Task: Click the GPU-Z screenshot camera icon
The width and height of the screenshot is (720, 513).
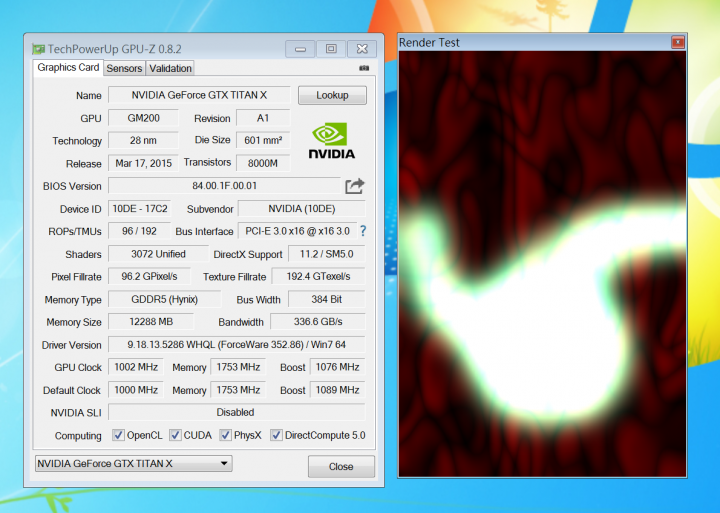Action: 364,68
